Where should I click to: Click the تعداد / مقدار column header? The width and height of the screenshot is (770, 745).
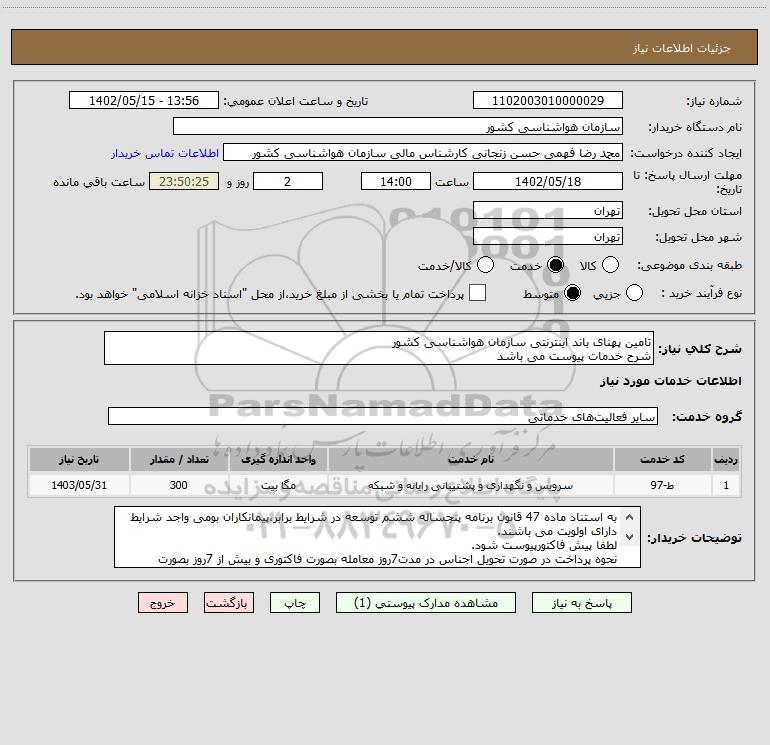tap(179, 460)
